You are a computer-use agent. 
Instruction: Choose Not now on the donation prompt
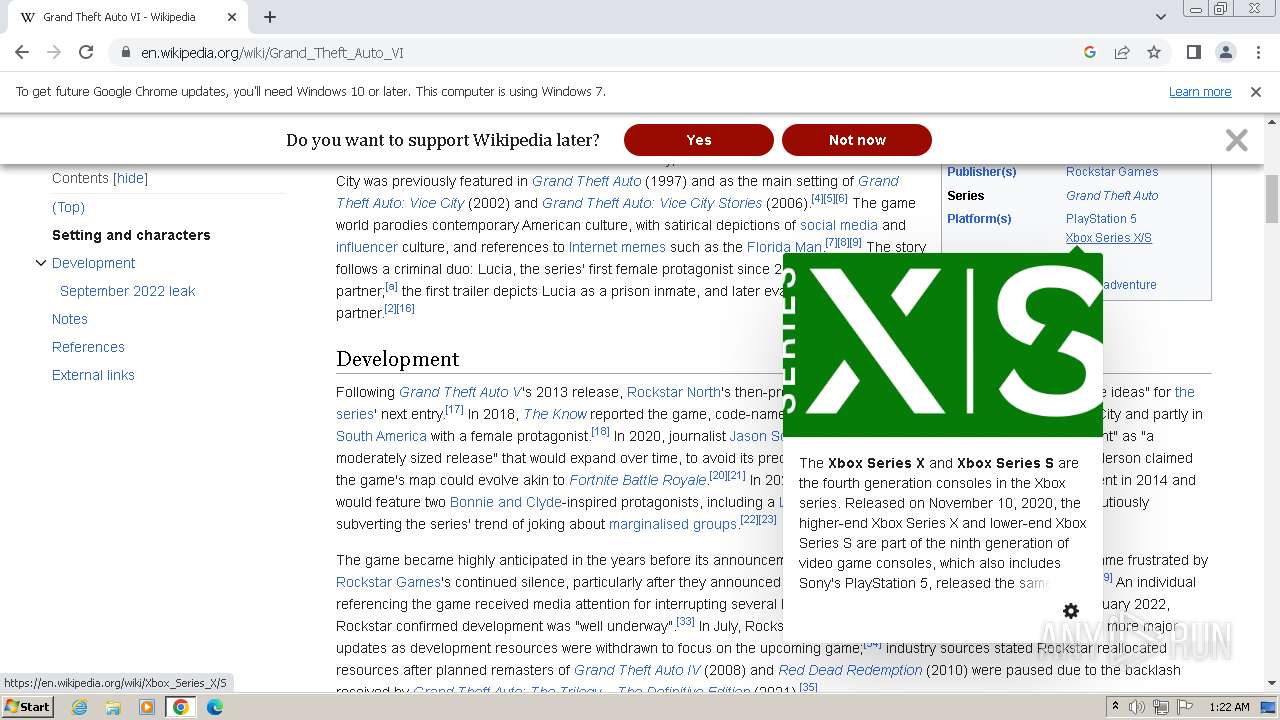(x=857, y=140)
